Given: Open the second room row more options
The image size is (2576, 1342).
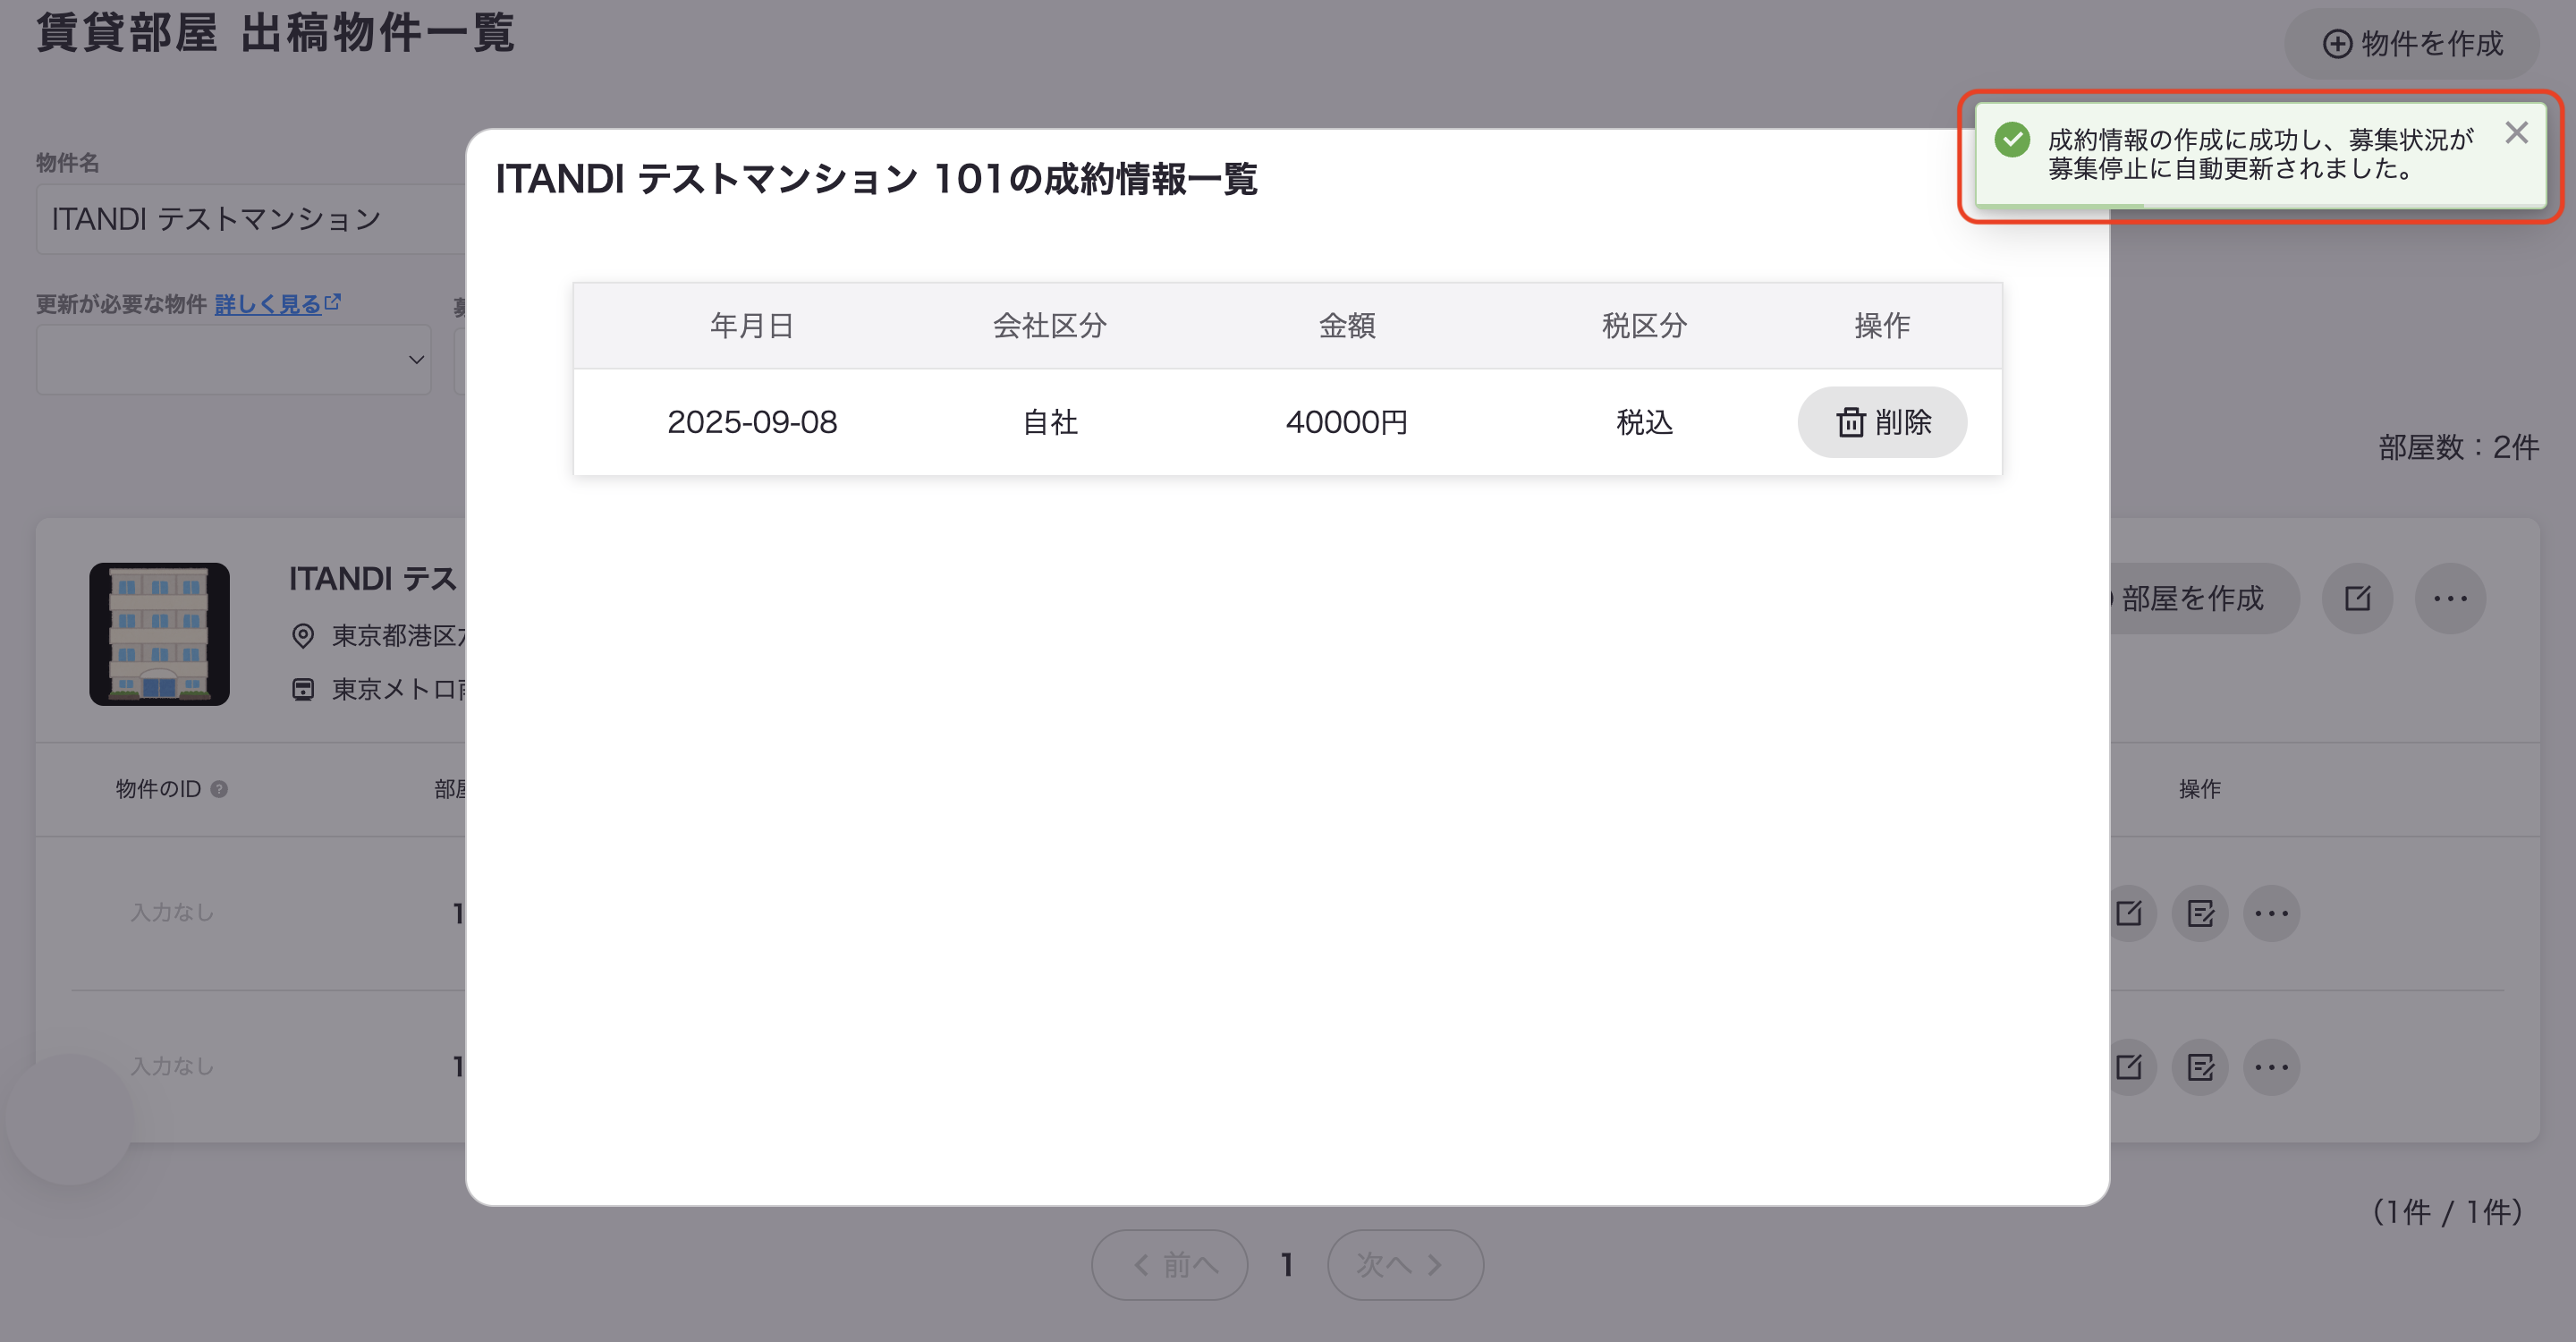Looking at the screenshot, I should pyautogui.click(x=2272, y=1067).
